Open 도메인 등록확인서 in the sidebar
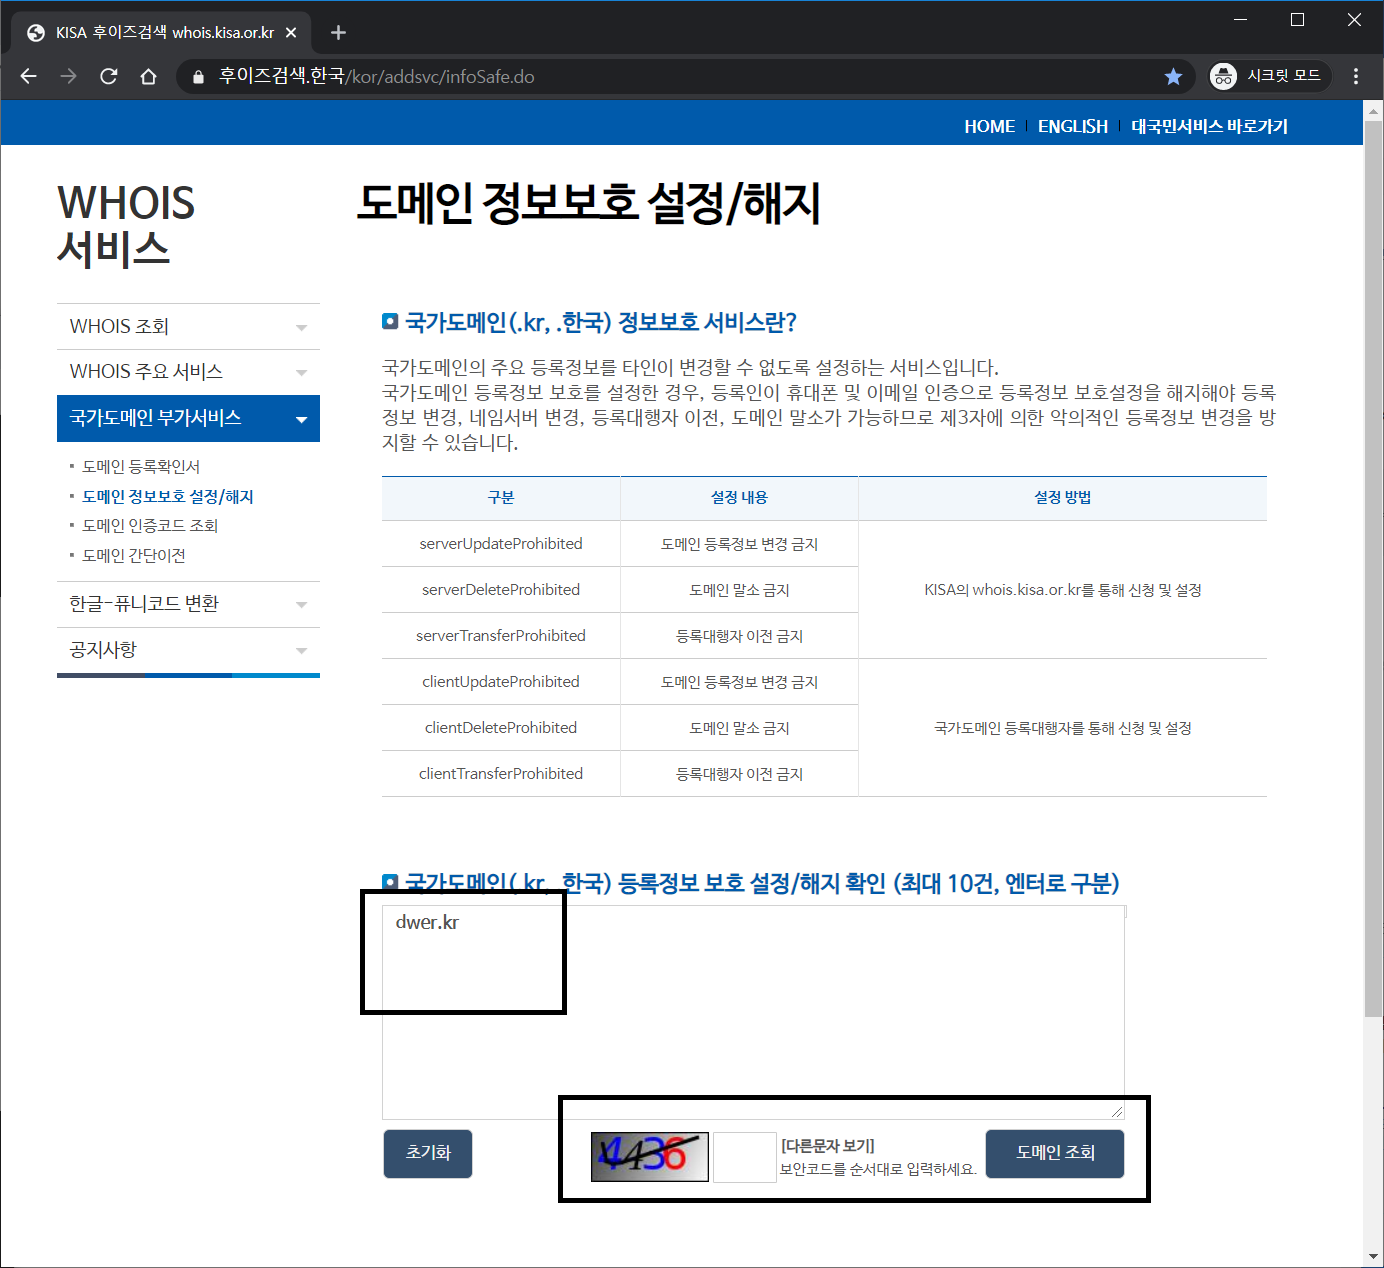Viewport: 1384px width, 1268px height. (142, 466)
